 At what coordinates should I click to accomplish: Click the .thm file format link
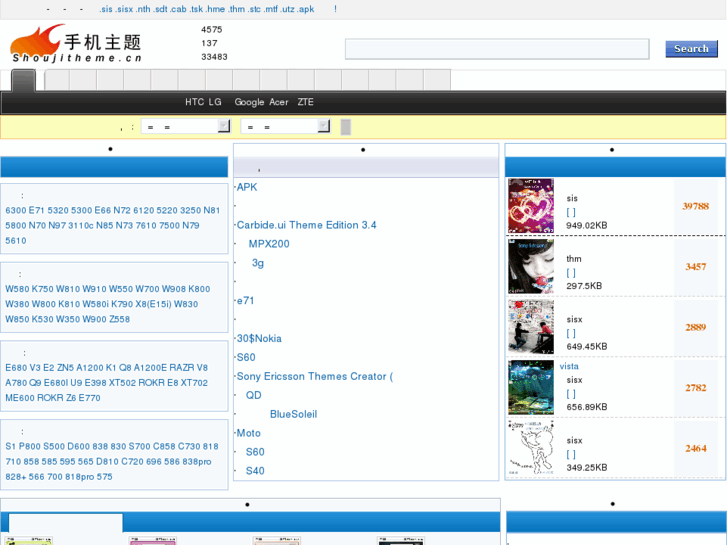point(237,9)
